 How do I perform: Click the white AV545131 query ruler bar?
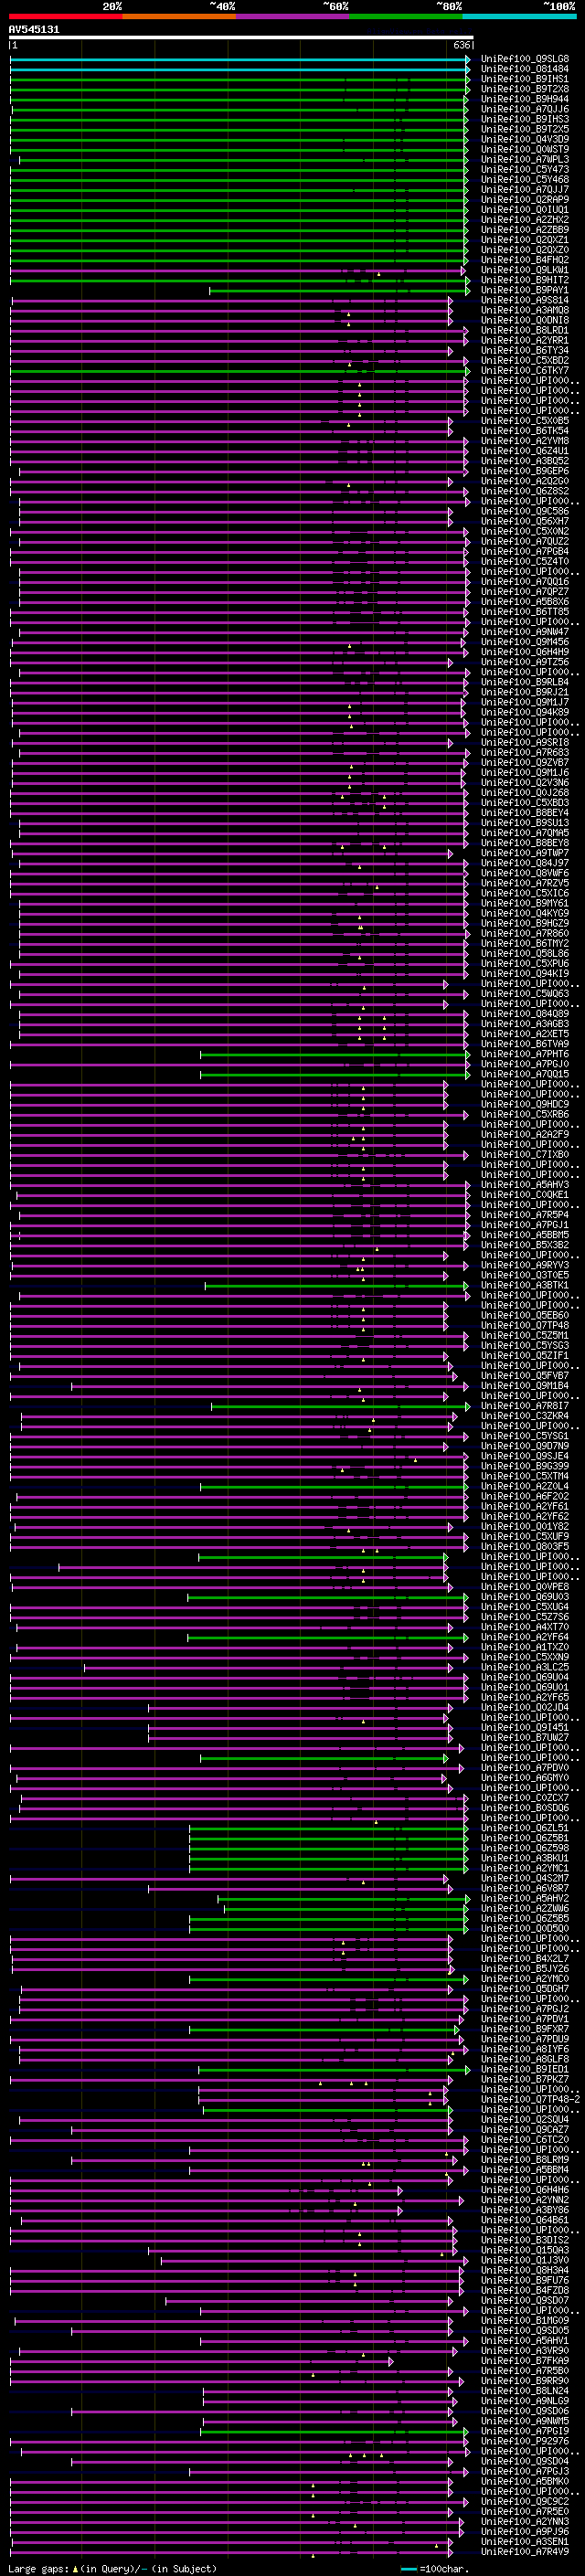(241, 38)
